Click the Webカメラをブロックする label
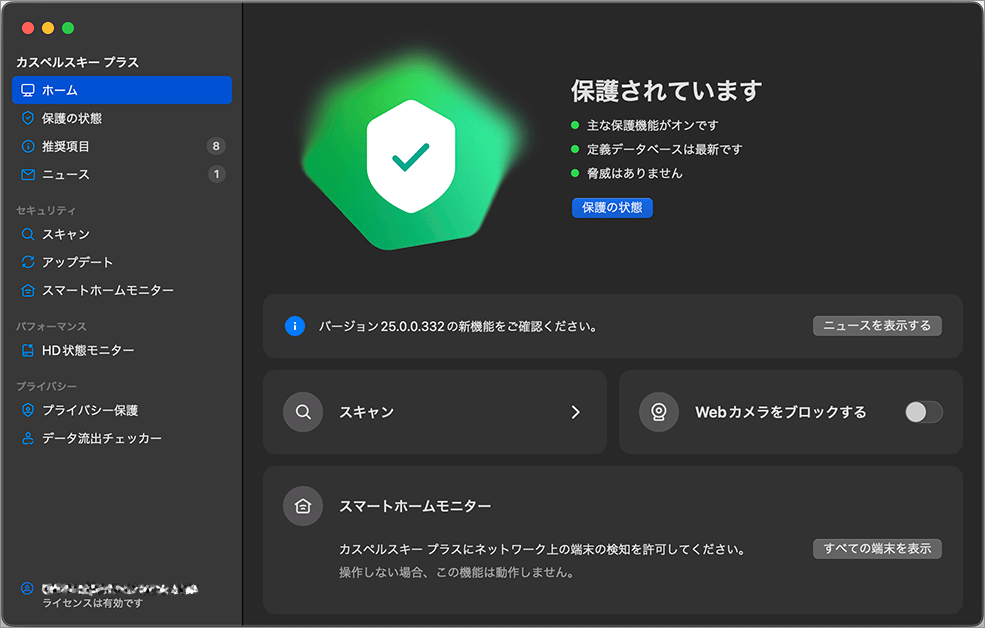This screenshot has width=985, height=628. pyautogui.click(x=781, y=412)
